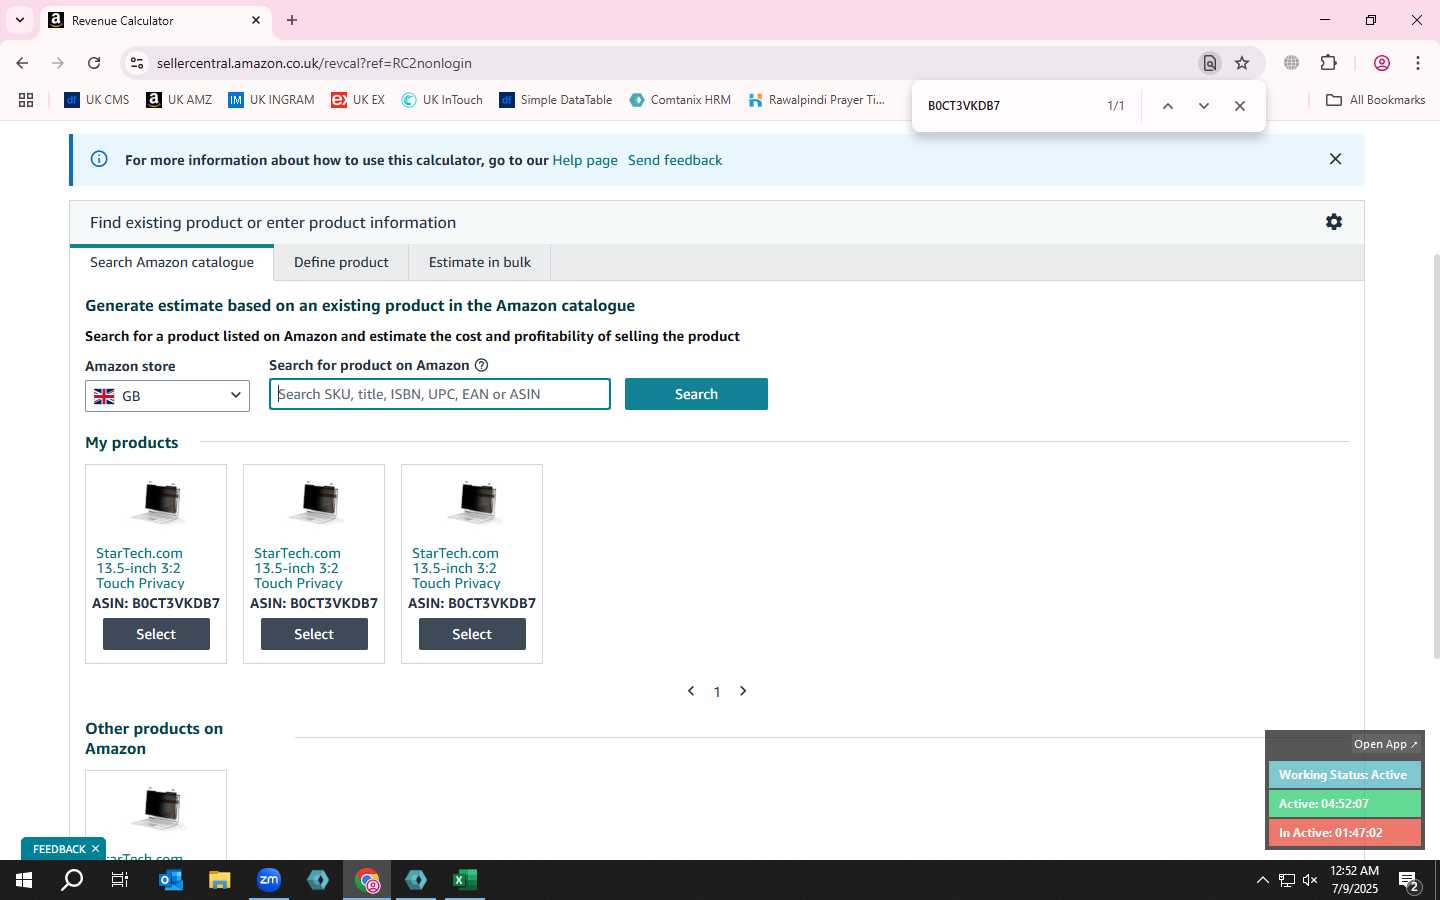
Task: Switch to Estimate in bulk tab
Action: tap(480, 262)
